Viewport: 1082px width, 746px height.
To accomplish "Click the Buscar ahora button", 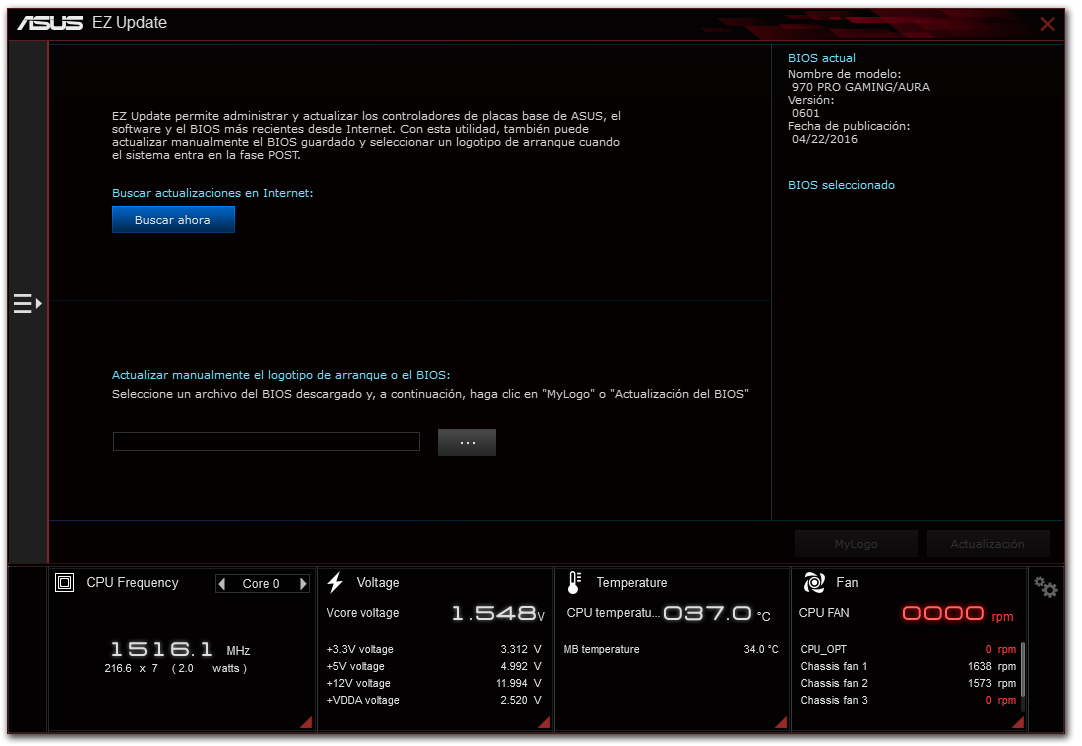I will (x=173, y=220).
